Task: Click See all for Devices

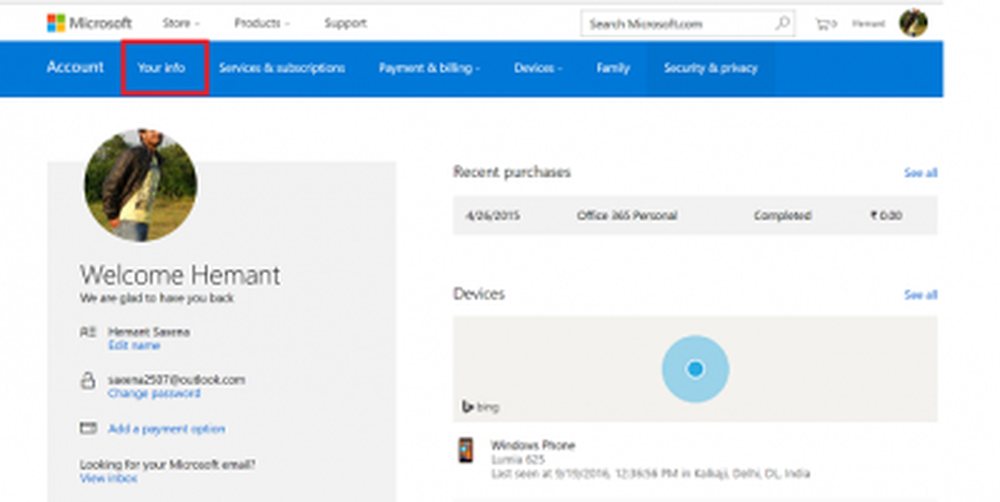Action: (920, 295)
